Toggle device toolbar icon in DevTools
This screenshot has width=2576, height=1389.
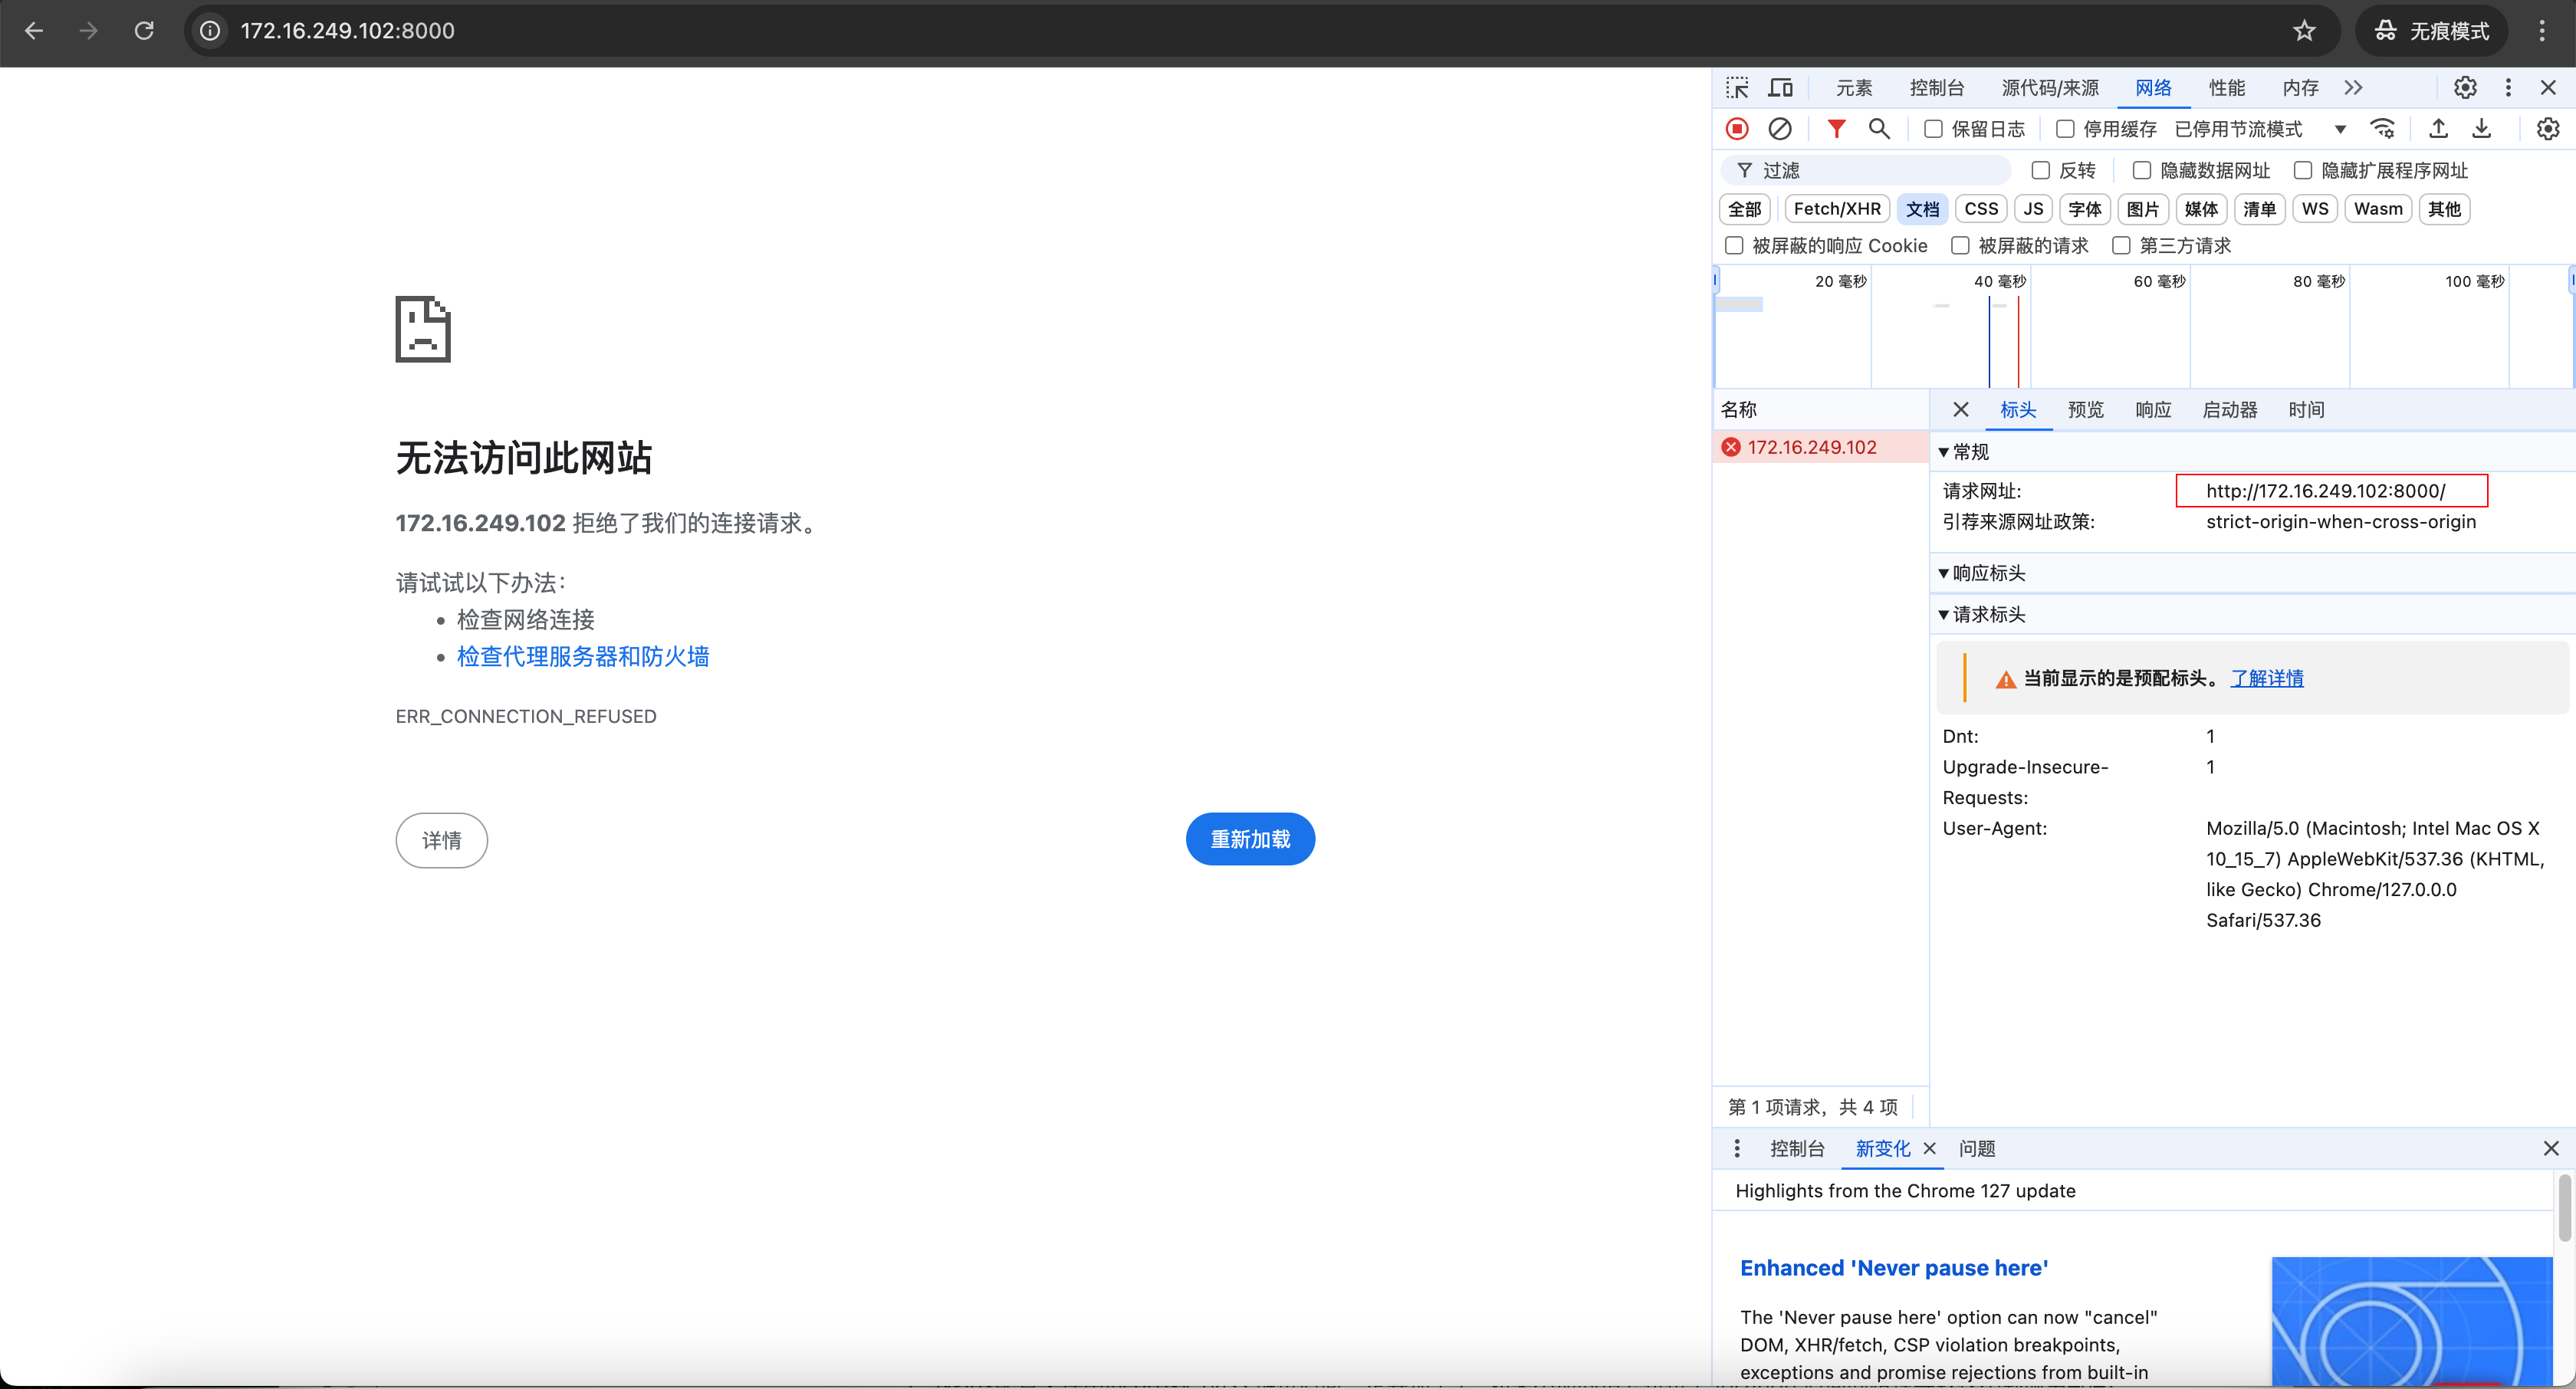(x=1780, y=88)
